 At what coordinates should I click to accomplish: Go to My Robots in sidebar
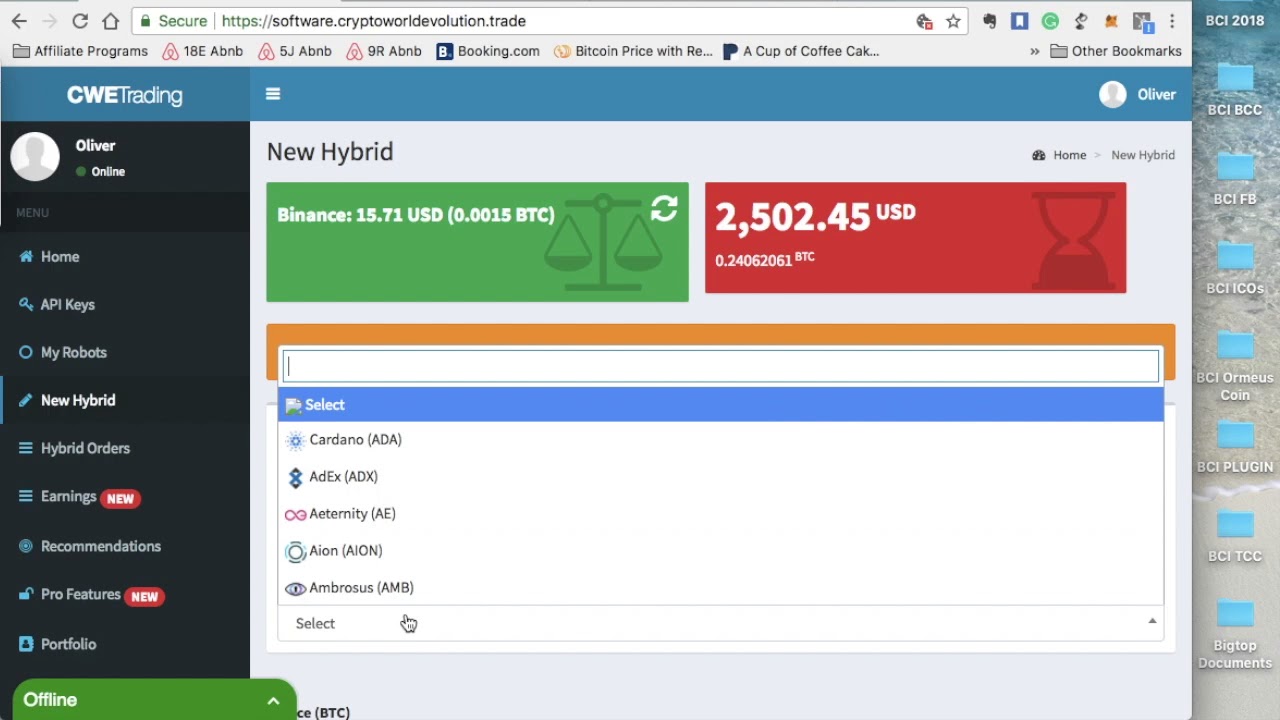pos(125,353)
